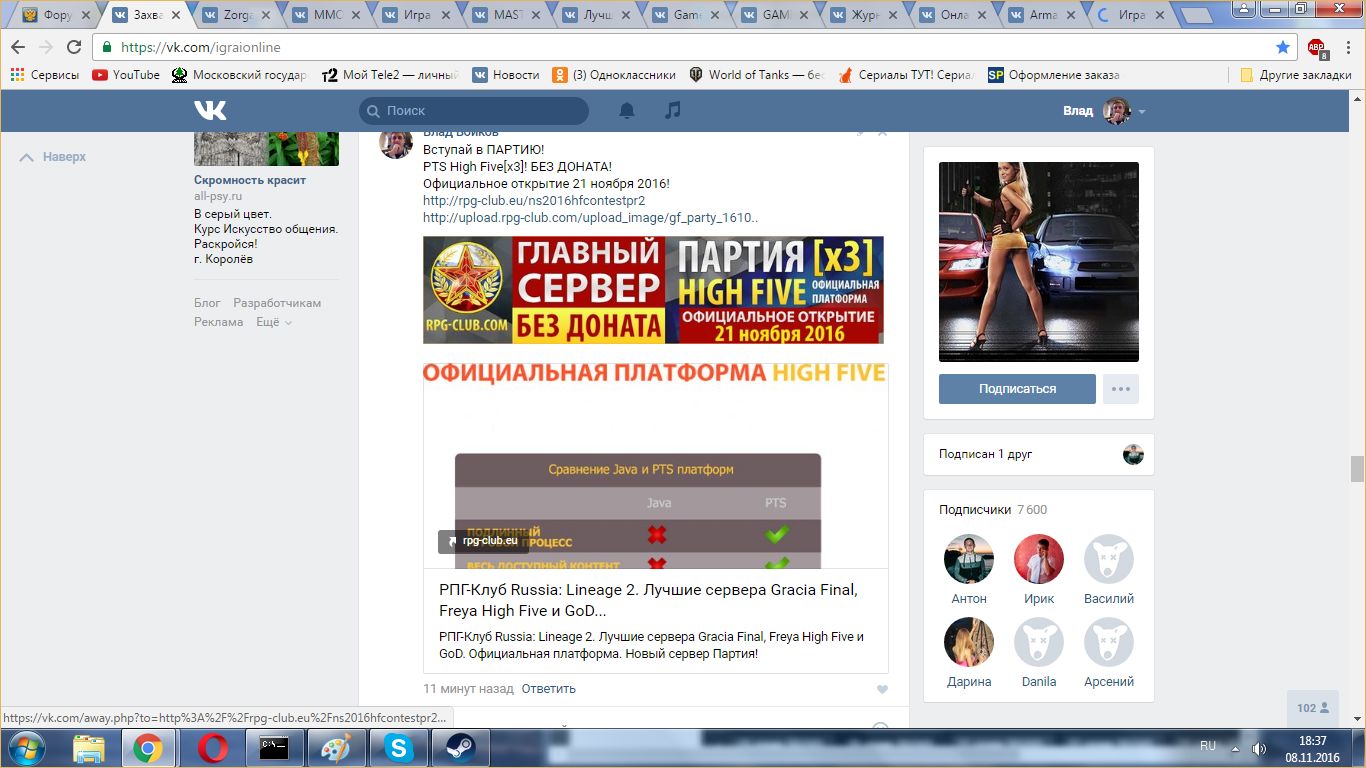Open subscriber Антон avatar
The width and height of the screenshot is (1366, 768).
click(969, 559)
